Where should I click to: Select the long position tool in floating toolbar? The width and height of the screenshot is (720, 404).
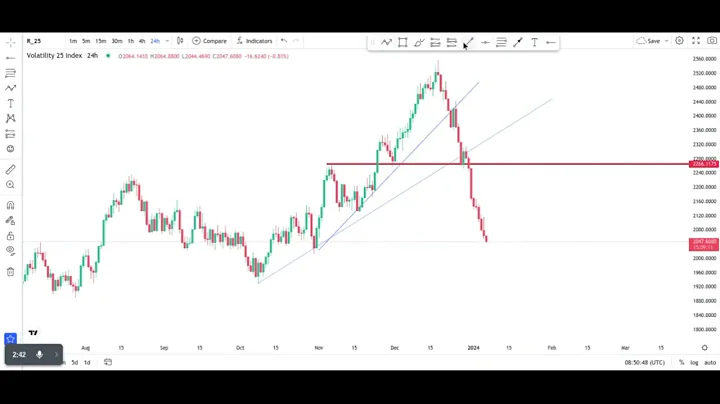click(435, 43)
